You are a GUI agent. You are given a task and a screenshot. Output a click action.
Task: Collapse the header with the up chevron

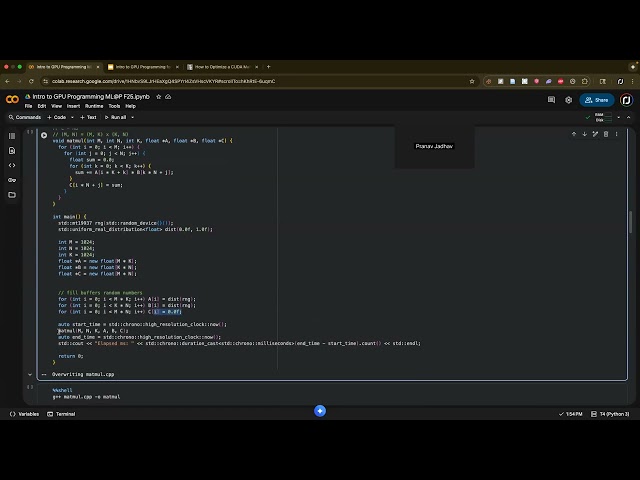[629, 117]
